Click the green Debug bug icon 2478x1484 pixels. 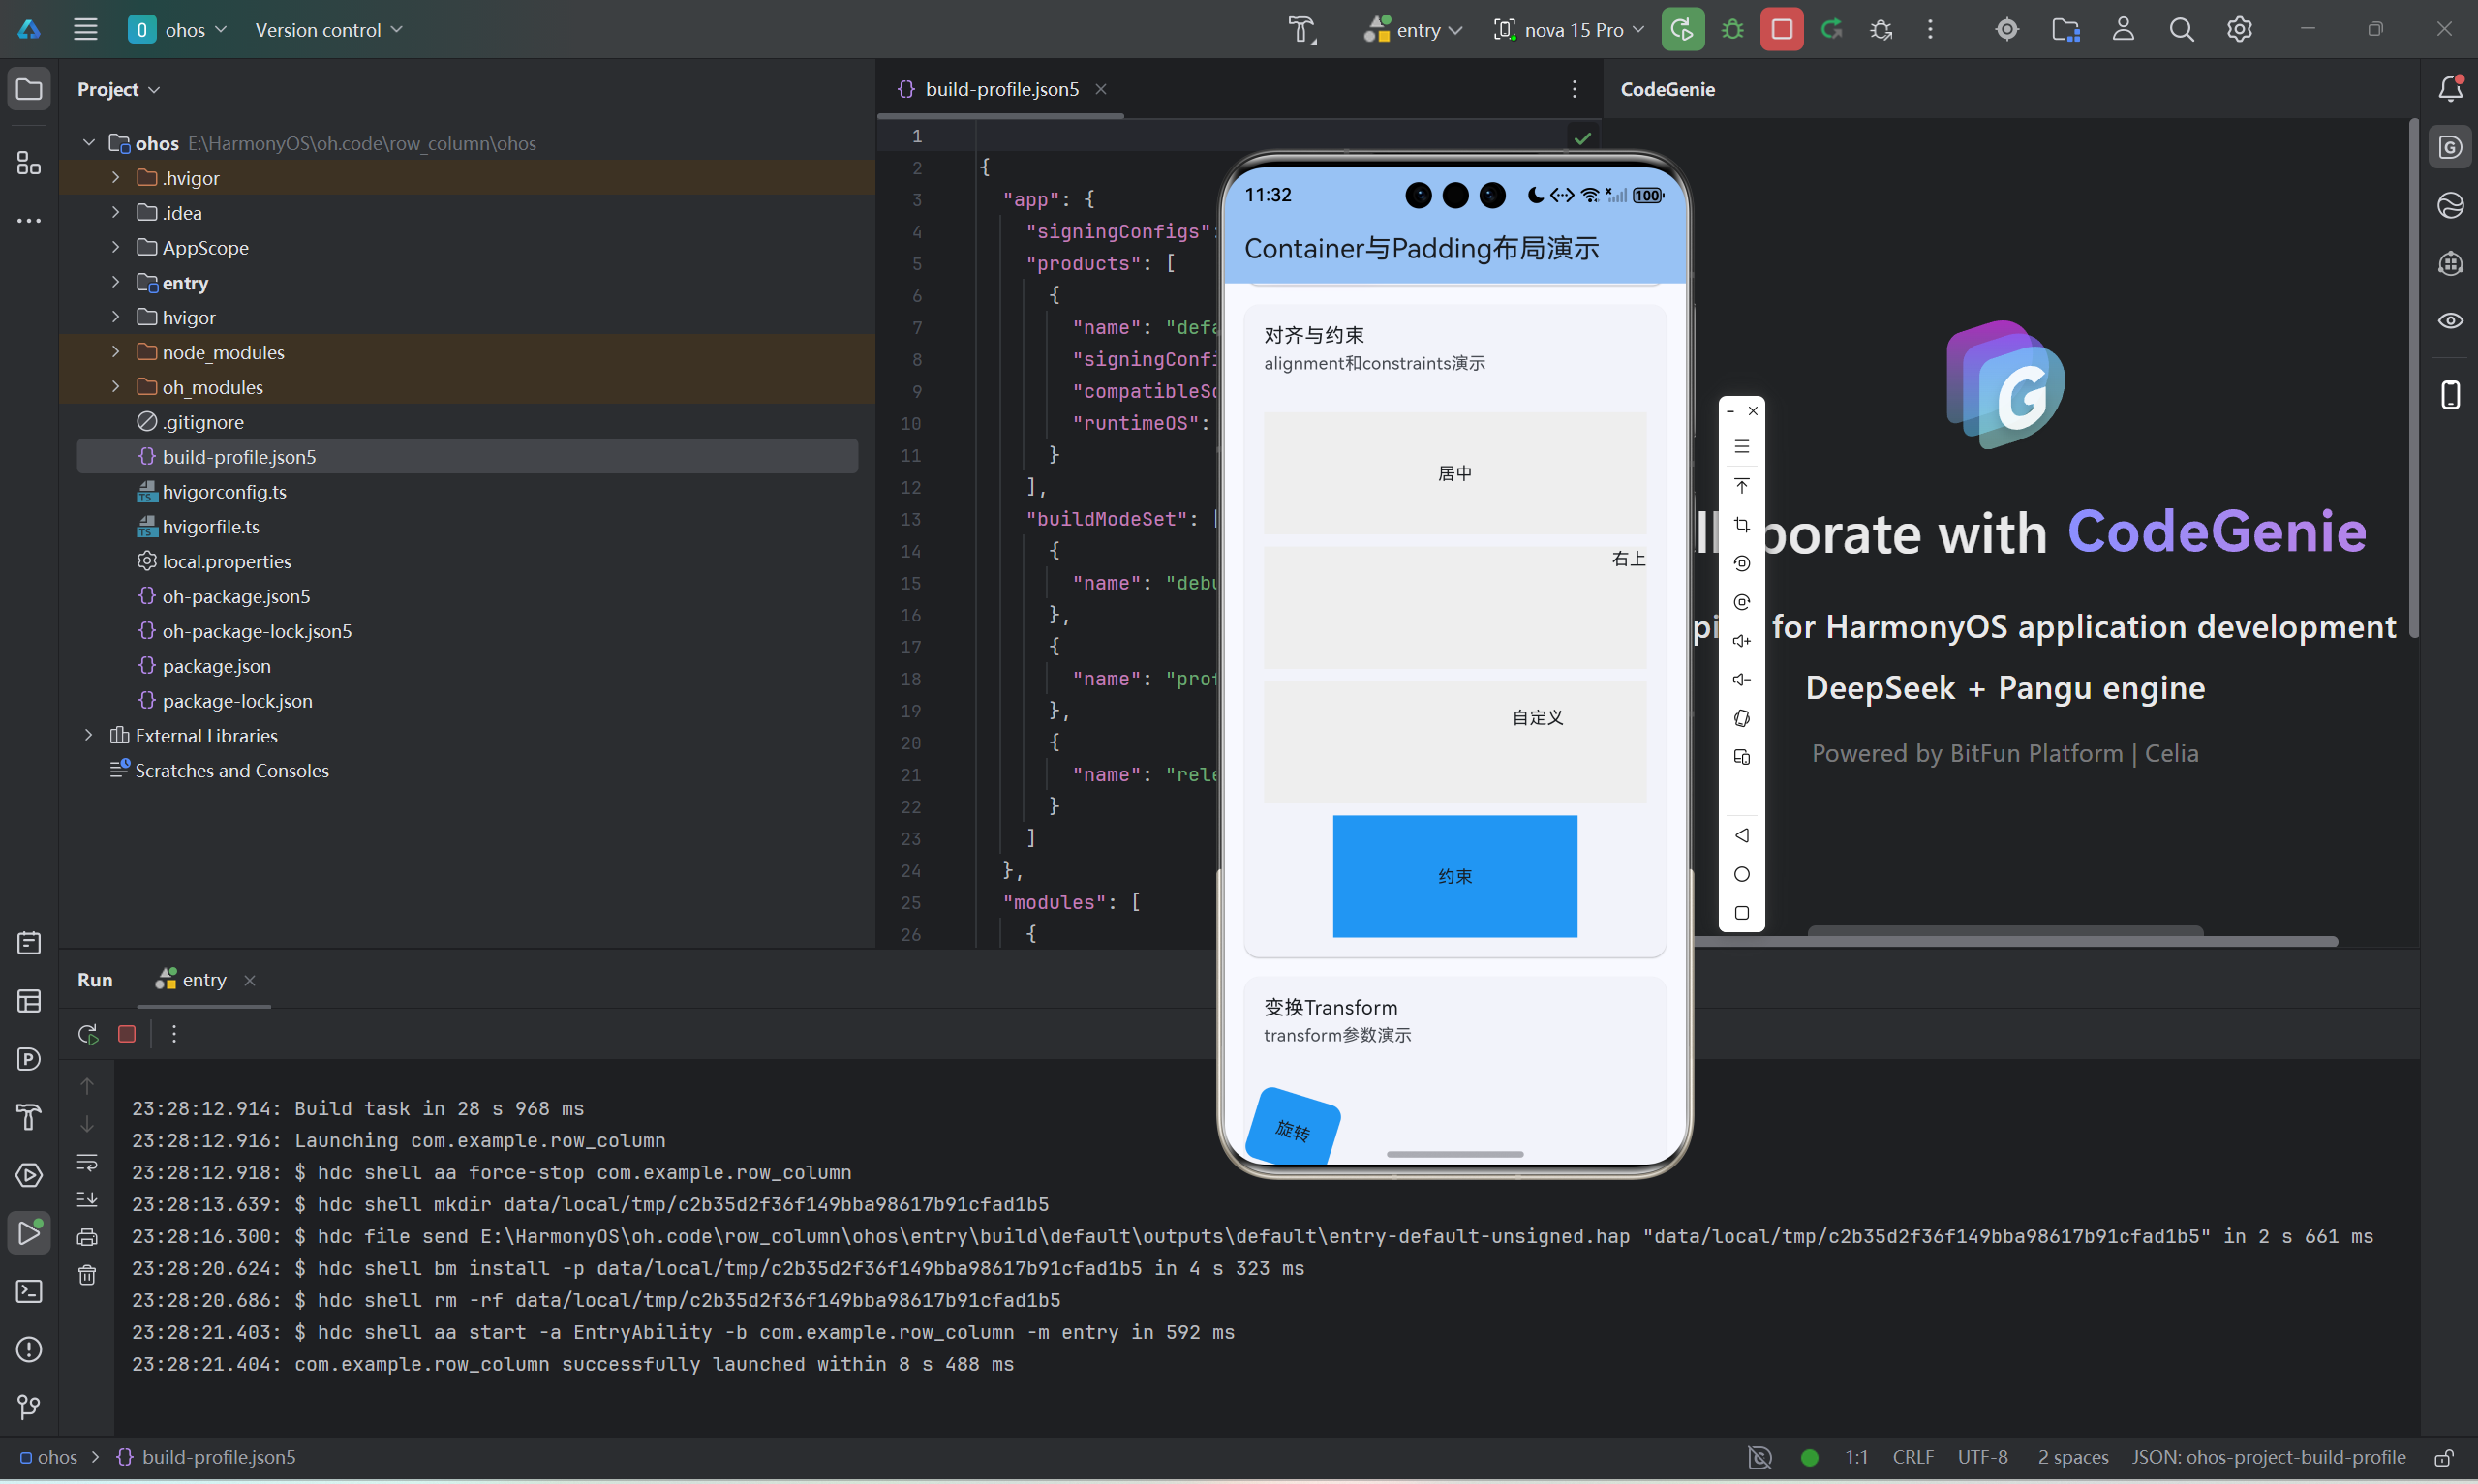tap(1732, 29)
